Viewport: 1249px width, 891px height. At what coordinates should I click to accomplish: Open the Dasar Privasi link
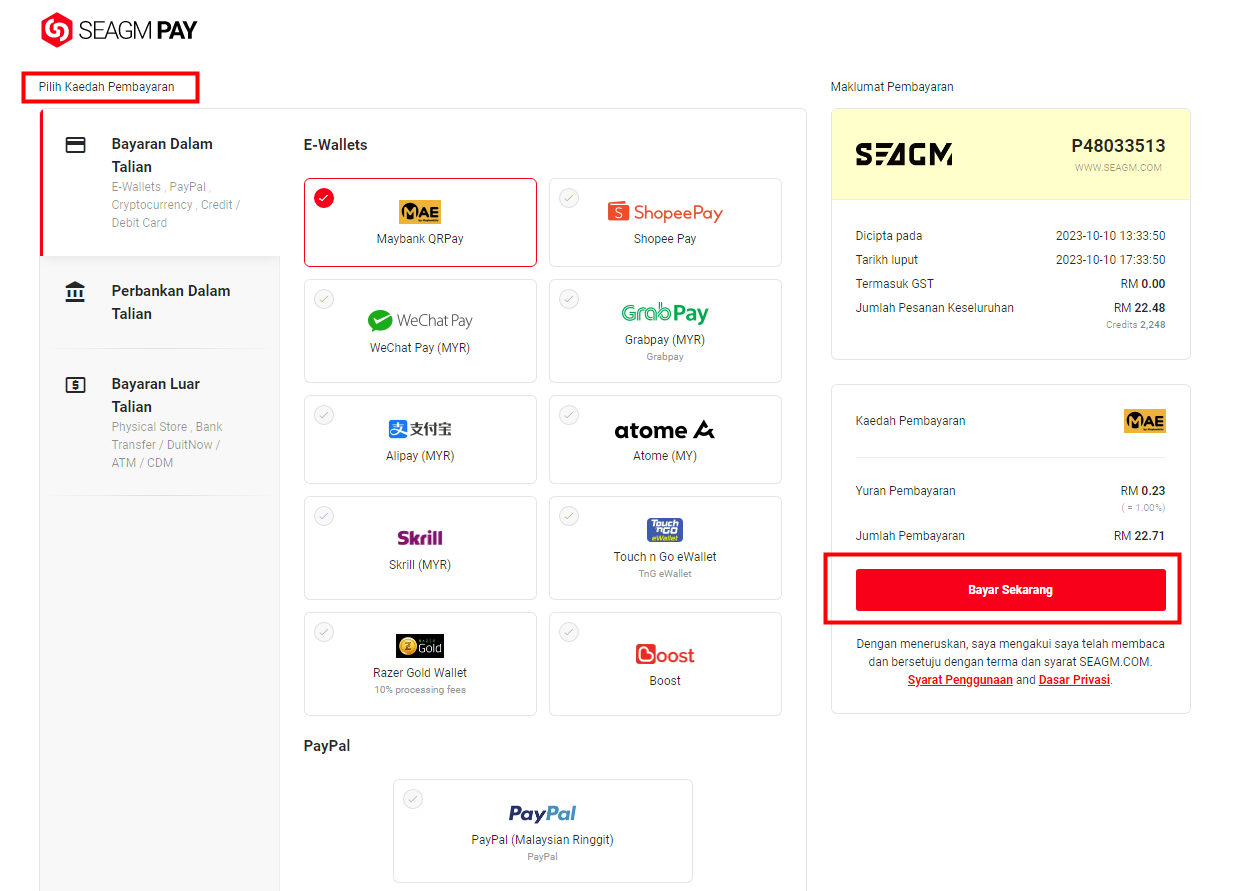point(1075,680)
